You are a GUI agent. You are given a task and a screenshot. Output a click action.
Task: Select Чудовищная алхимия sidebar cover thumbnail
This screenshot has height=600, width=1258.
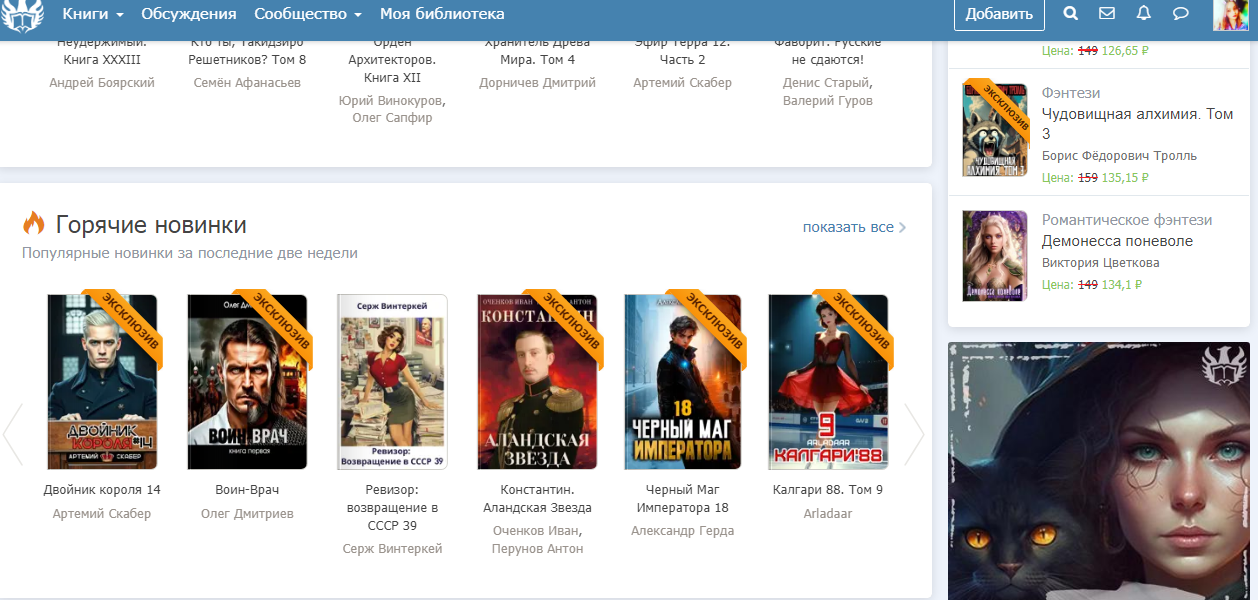(x=994, y=130)
